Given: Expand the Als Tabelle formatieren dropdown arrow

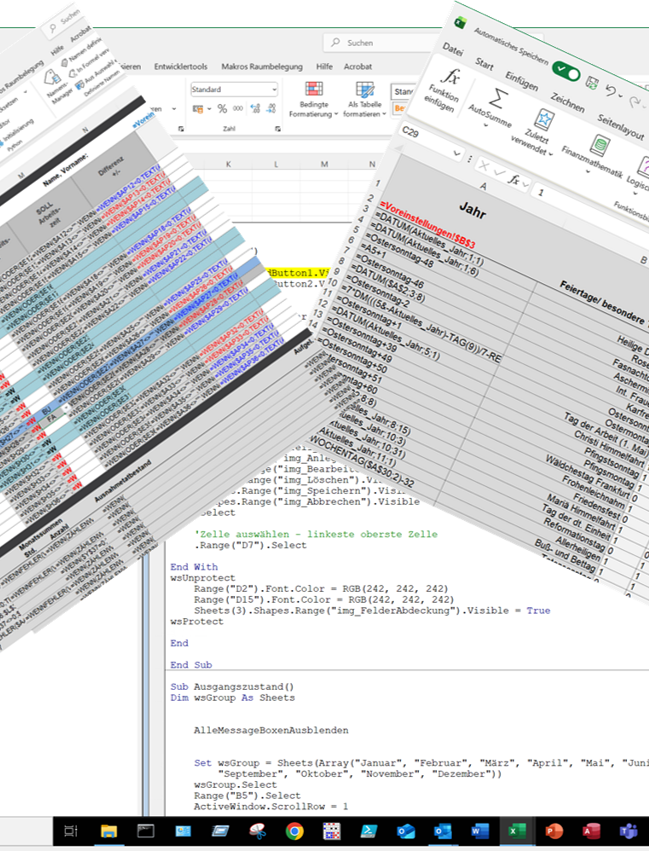Looking at the screenshot, I should coord(384,114).
